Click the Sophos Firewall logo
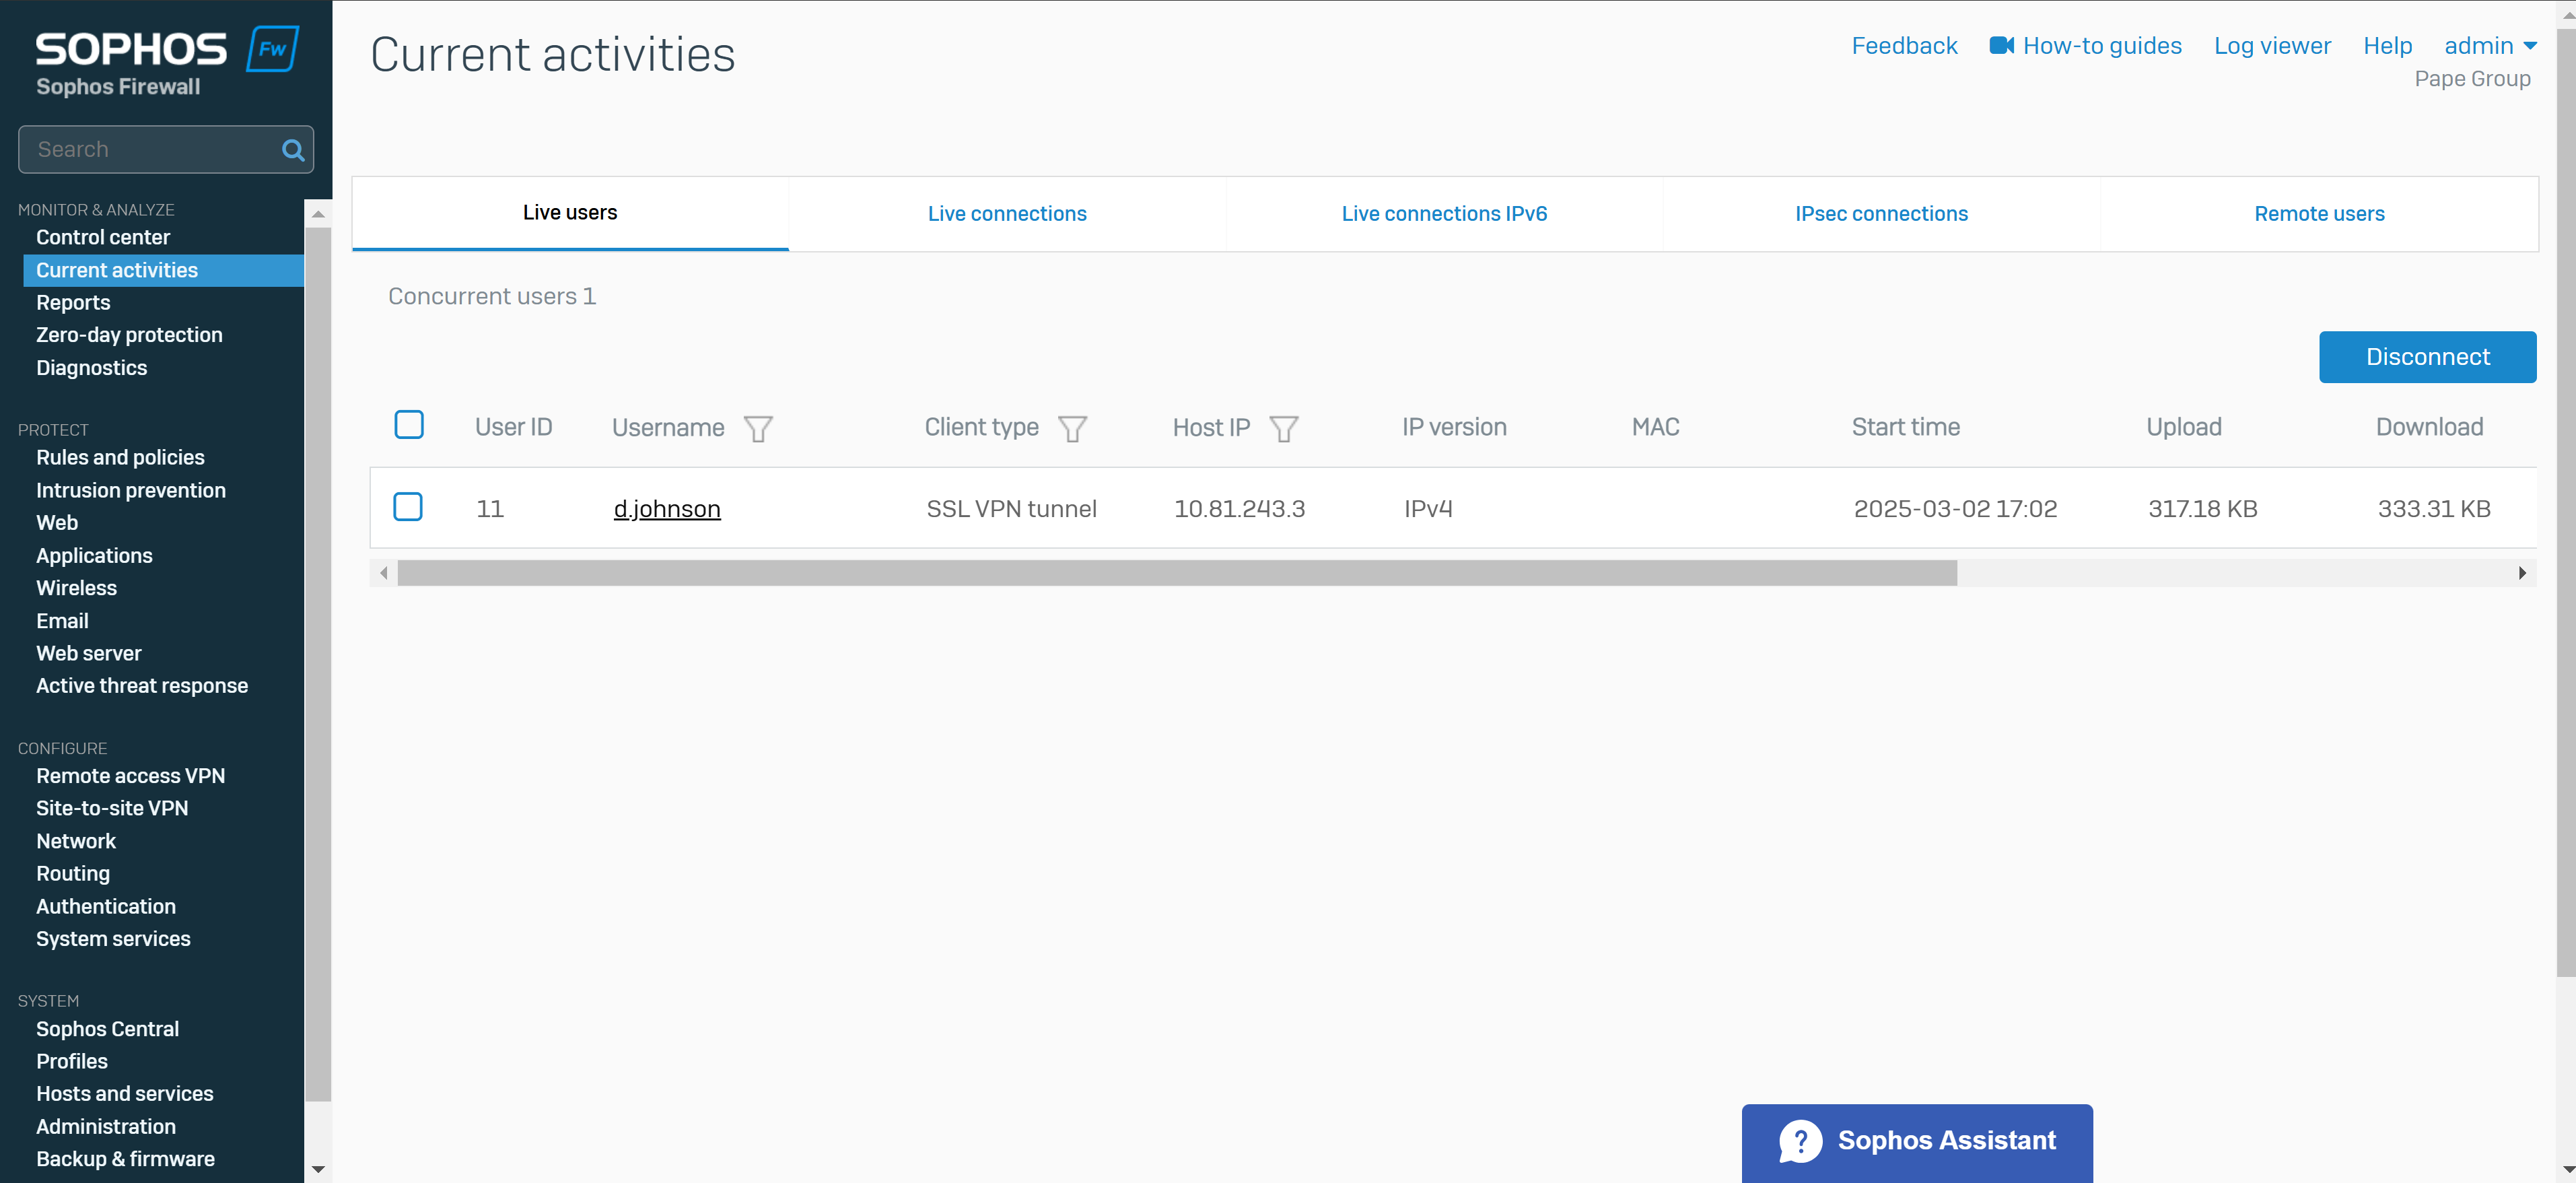This screenshot has width=2576, height=1183. (167, 62)
